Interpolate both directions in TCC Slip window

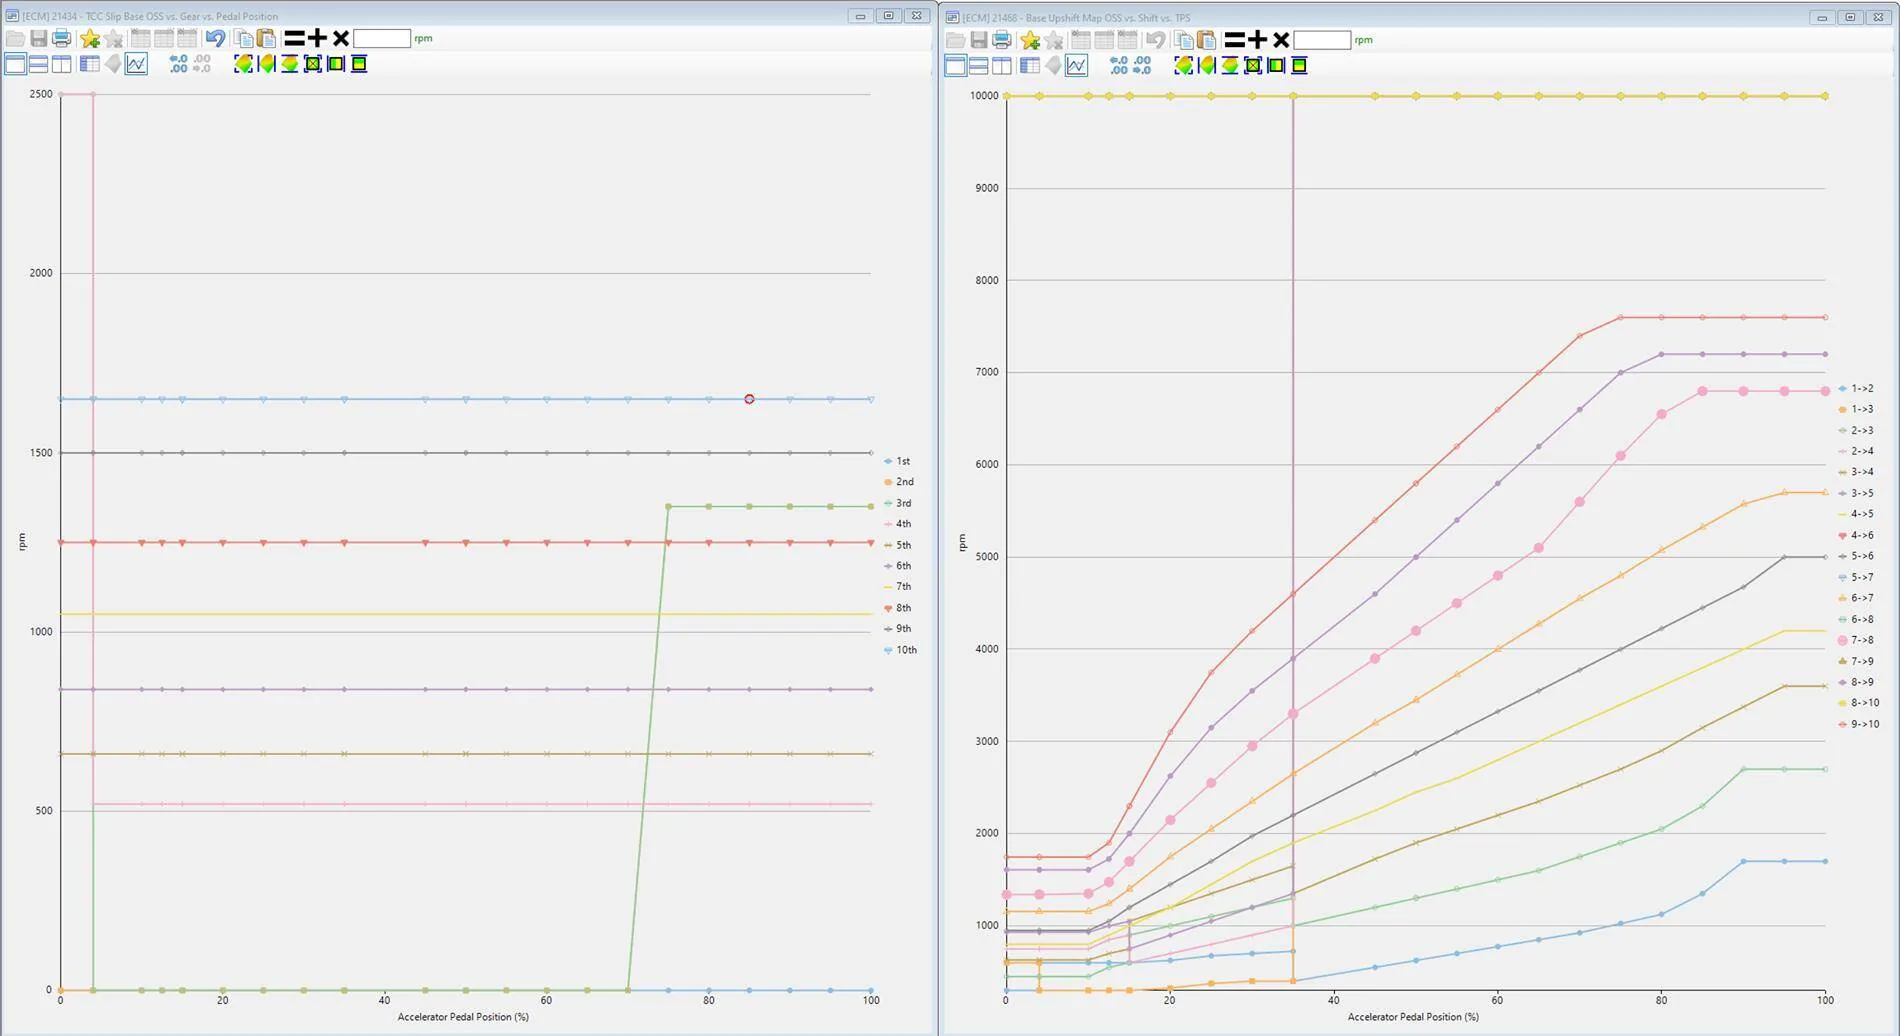(243, 64)
